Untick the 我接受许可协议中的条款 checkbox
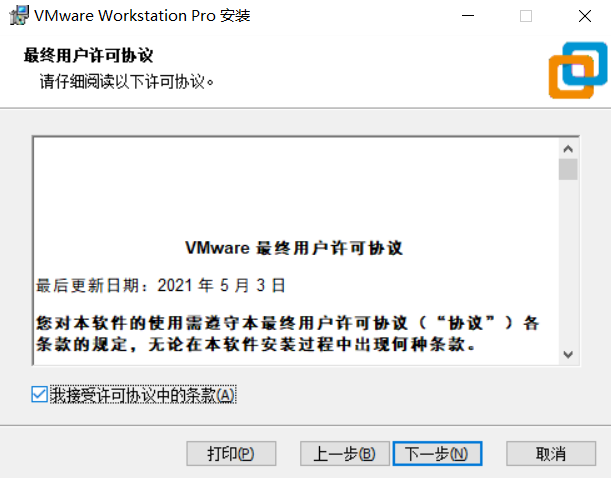Image resolution: width=611 pixels, height=478 pixels. tap(39, 394)
